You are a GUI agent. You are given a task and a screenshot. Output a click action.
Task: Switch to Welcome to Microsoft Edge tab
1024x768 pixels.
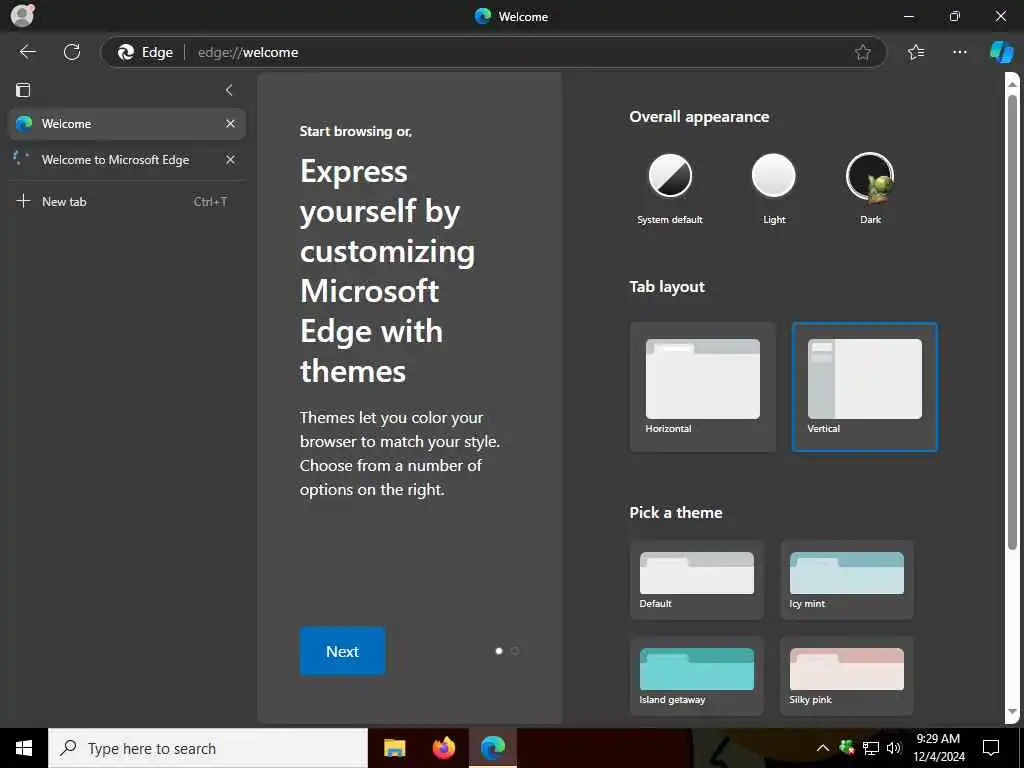coord(127,159)
